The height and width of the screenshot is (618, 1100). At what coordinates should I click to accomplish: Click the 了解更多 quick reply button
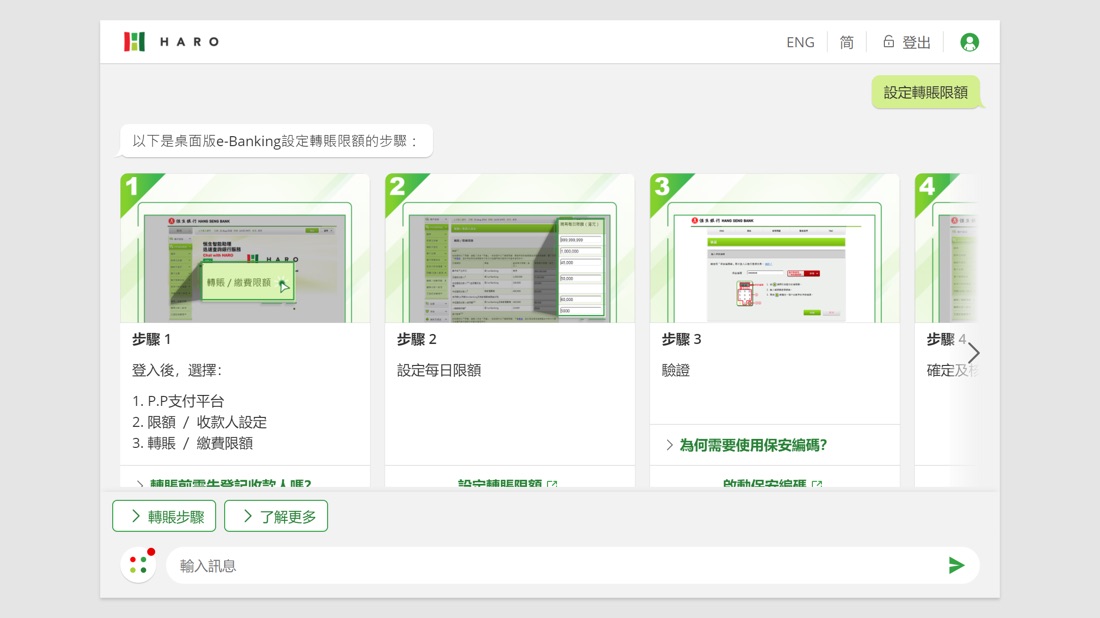[276, 516]
